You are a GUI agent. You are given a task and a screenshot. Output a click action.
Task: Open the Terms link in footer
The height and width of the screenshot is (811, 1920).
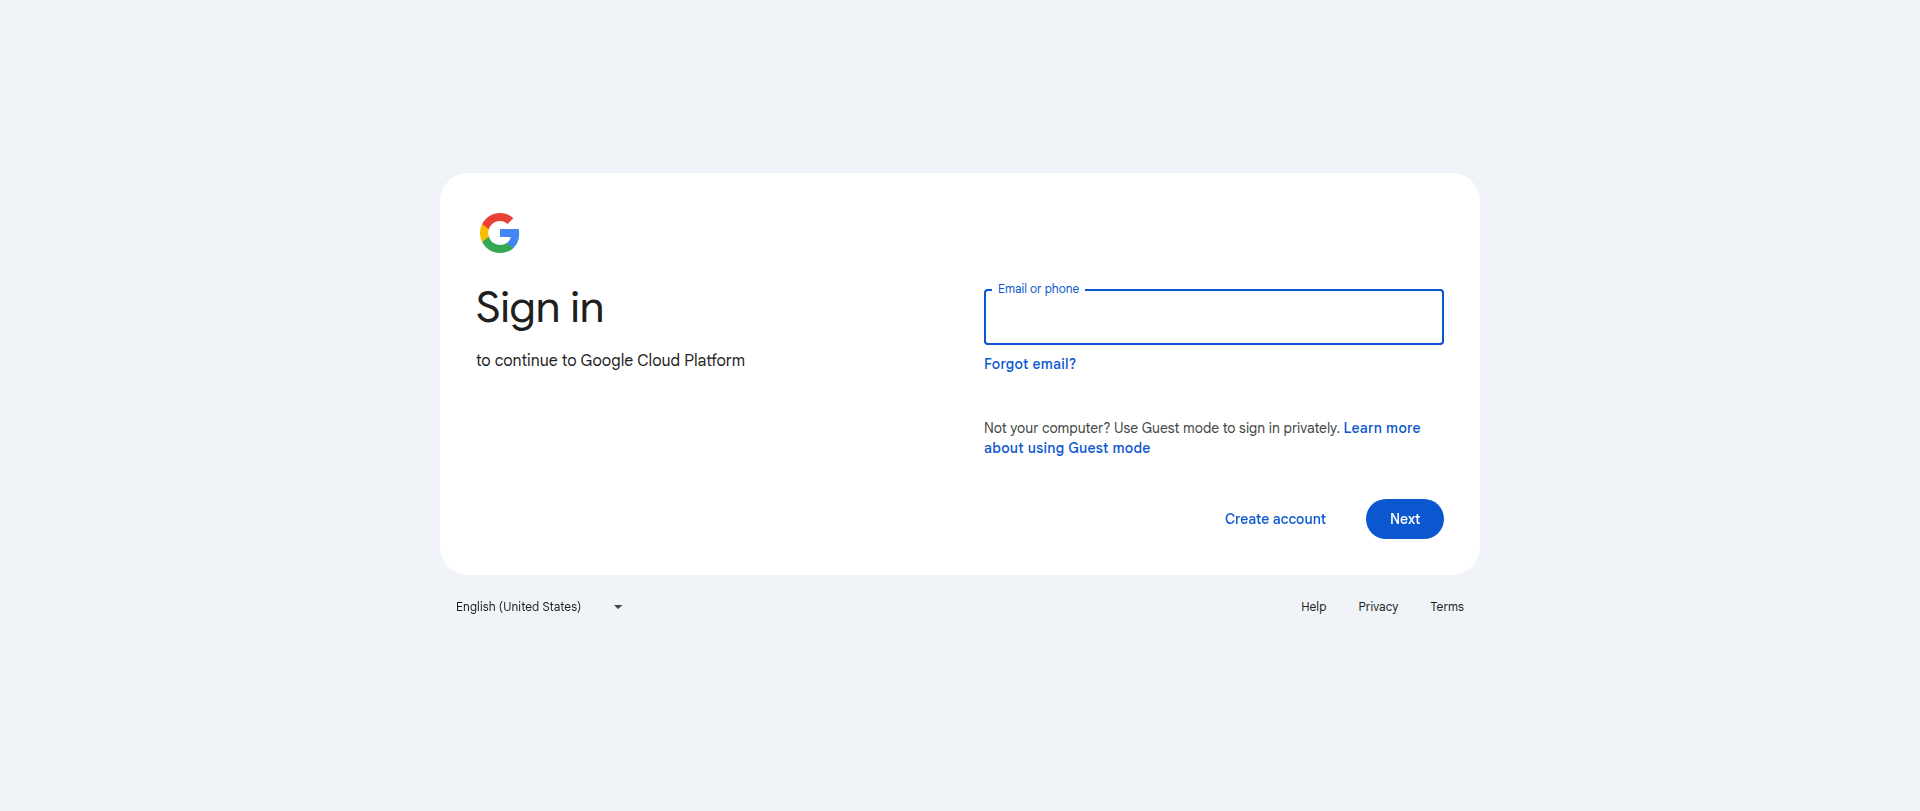click(x=1446, y=607)
